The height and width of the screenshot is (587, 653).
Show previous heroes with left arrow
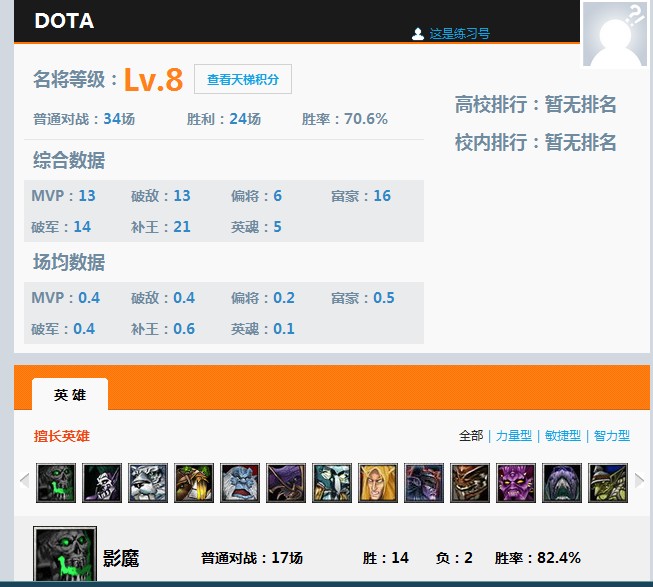25,480
